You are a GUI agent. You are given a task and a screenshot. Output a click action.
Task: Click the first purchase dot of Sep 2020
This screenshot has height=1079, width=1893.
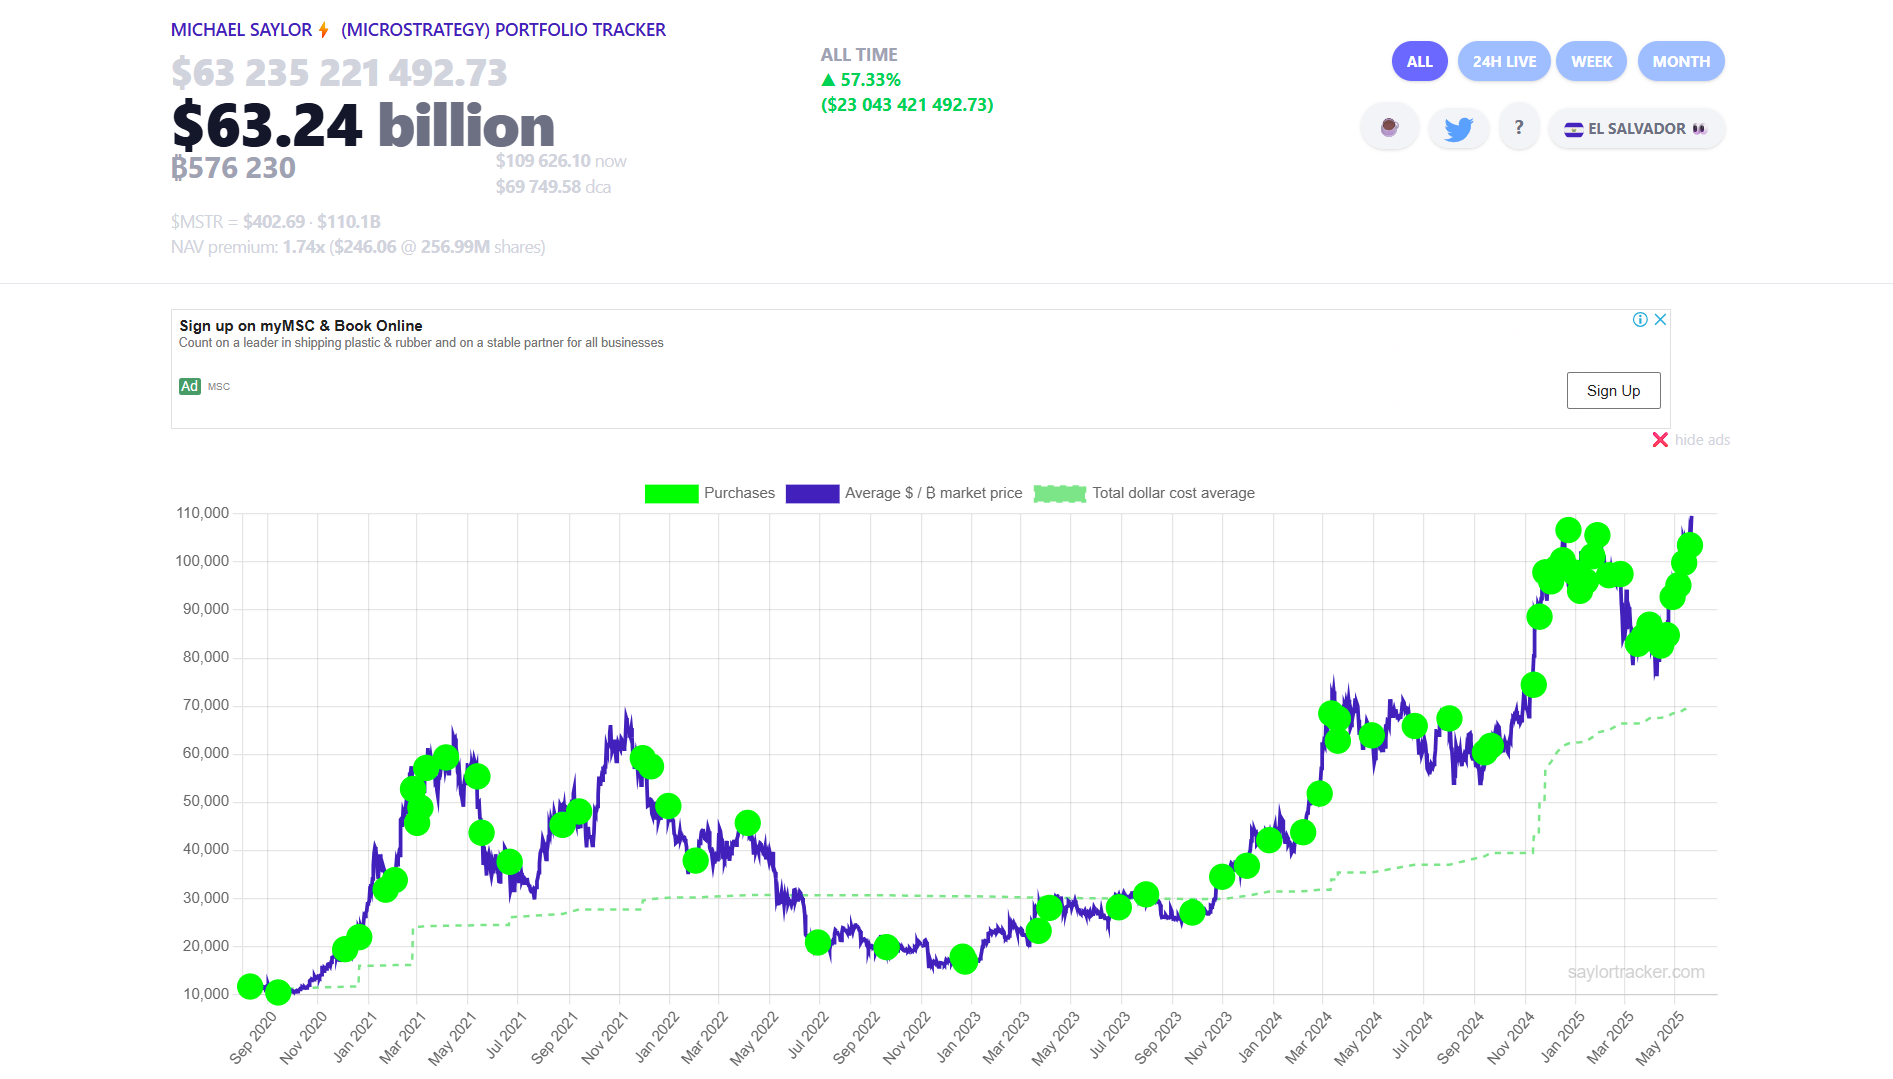(x=250, y=987)
